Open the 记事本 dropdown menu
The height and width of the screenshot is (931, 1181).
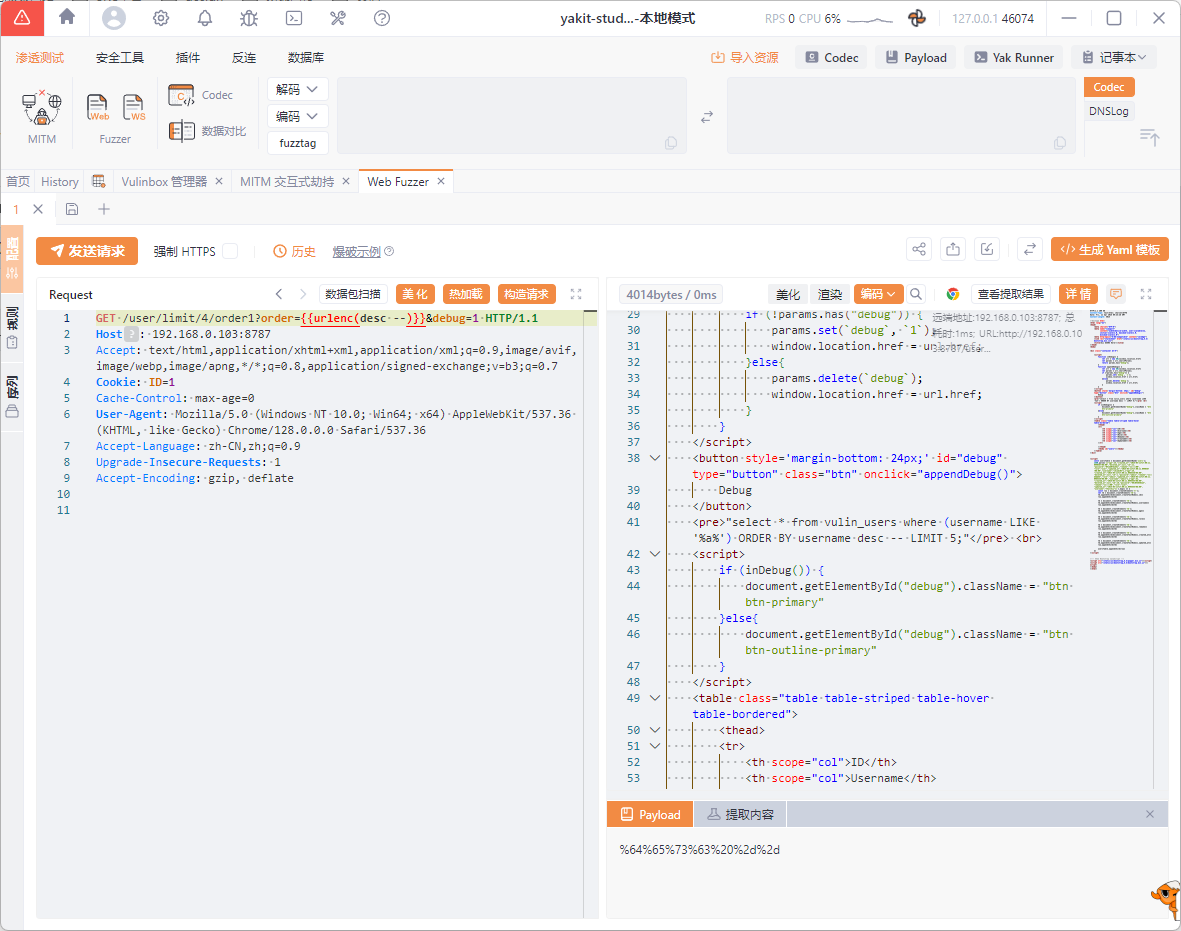click(x=1113, y=58)
